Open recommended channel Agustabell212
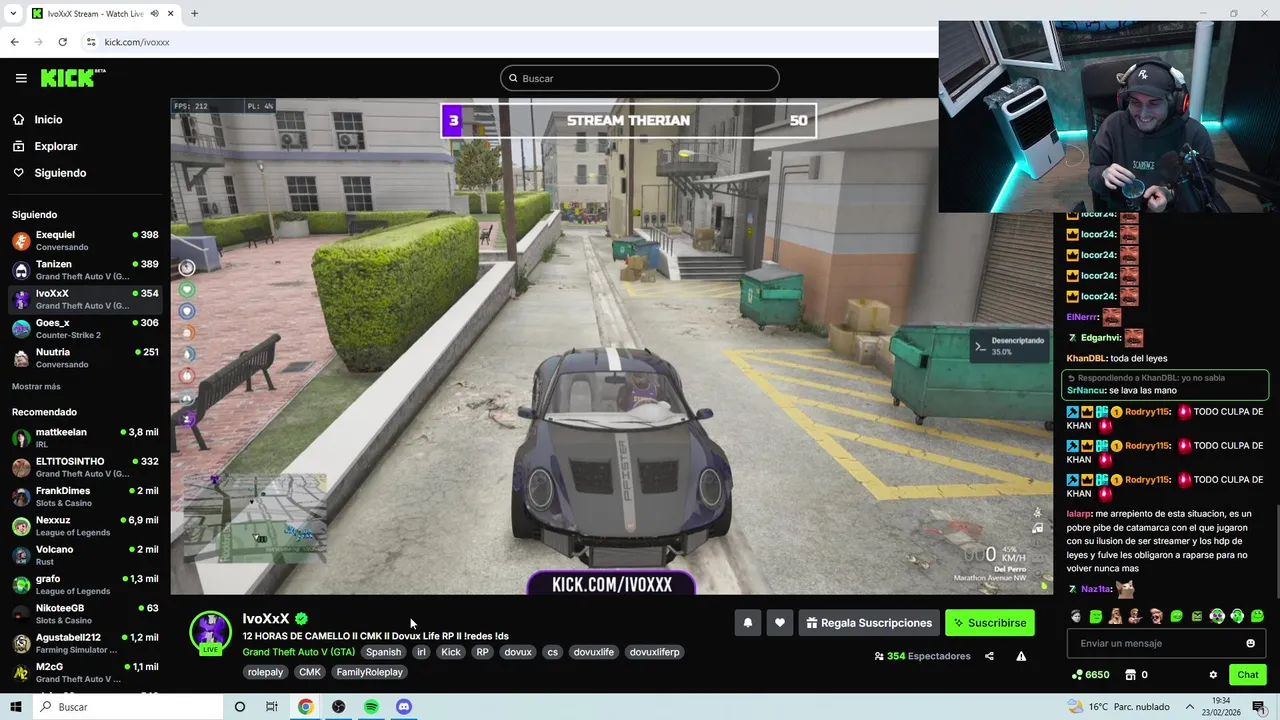The image size is (1280, 720). (85, 643)
